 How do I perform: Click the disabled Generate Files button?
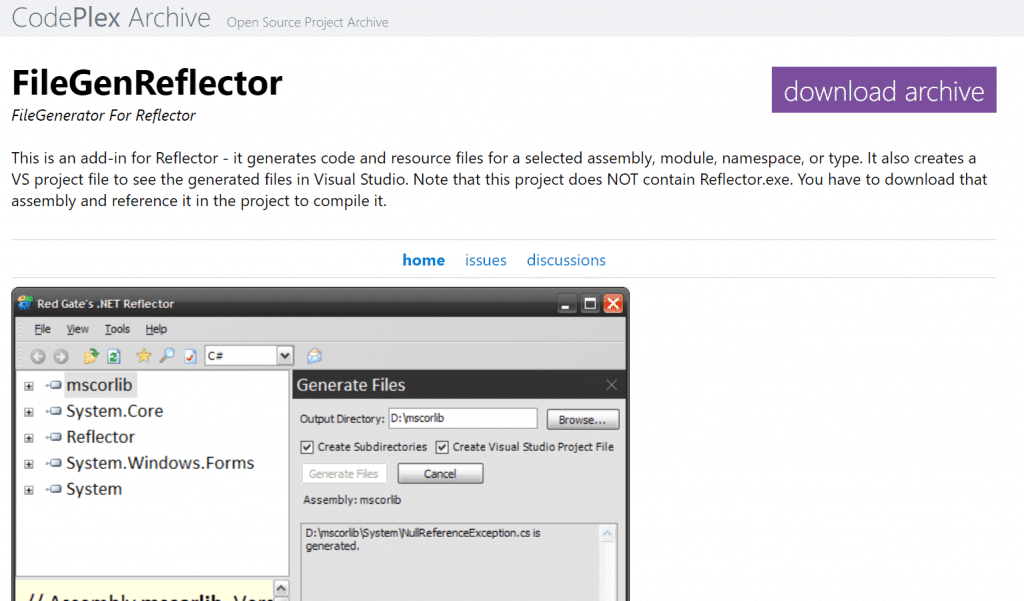344,474
